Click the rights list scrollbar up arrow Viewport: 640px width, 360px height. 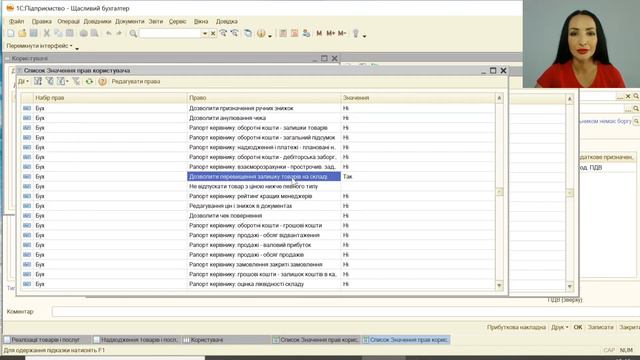[499, 98]
